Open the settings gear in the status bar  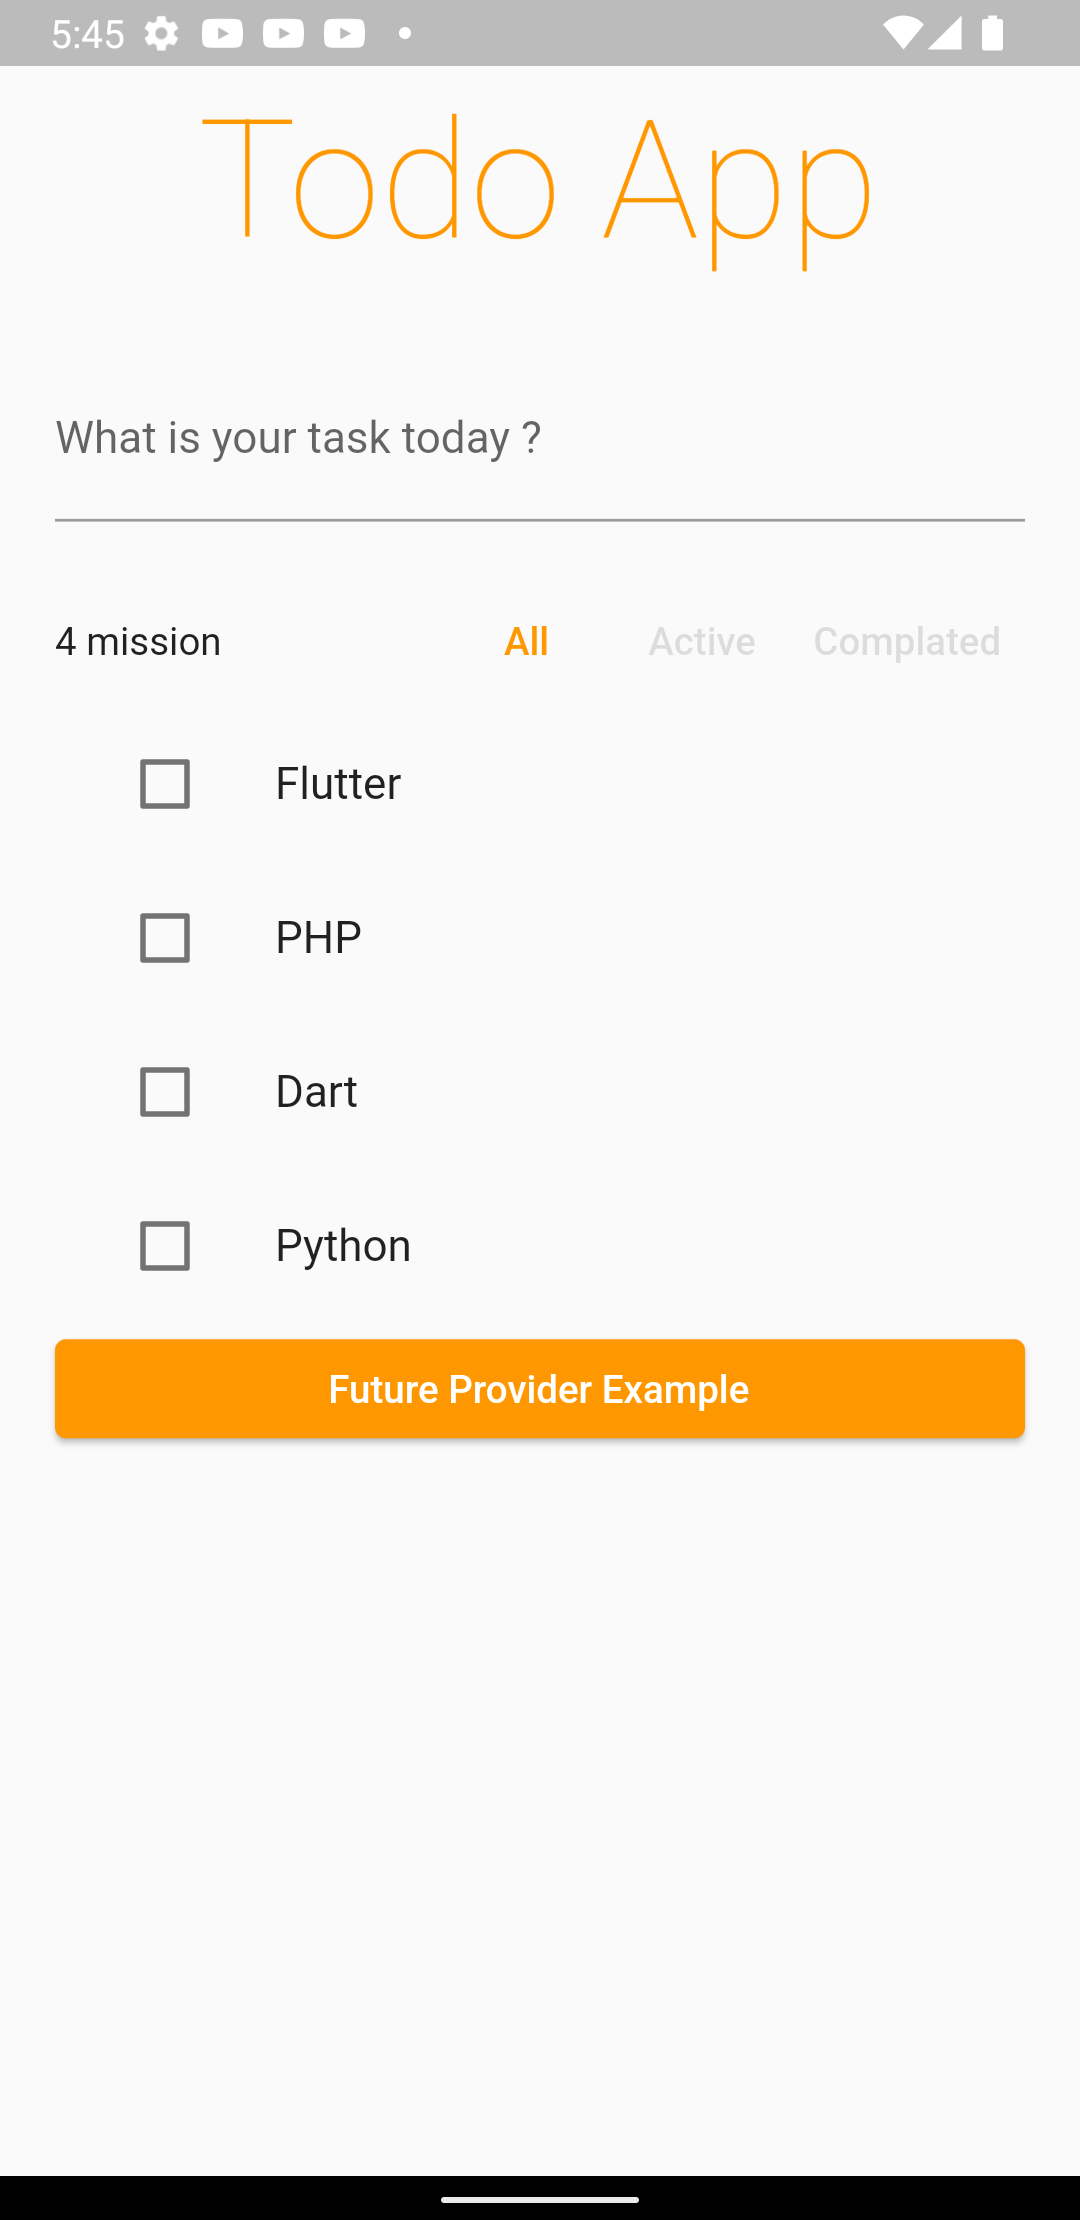160,32
